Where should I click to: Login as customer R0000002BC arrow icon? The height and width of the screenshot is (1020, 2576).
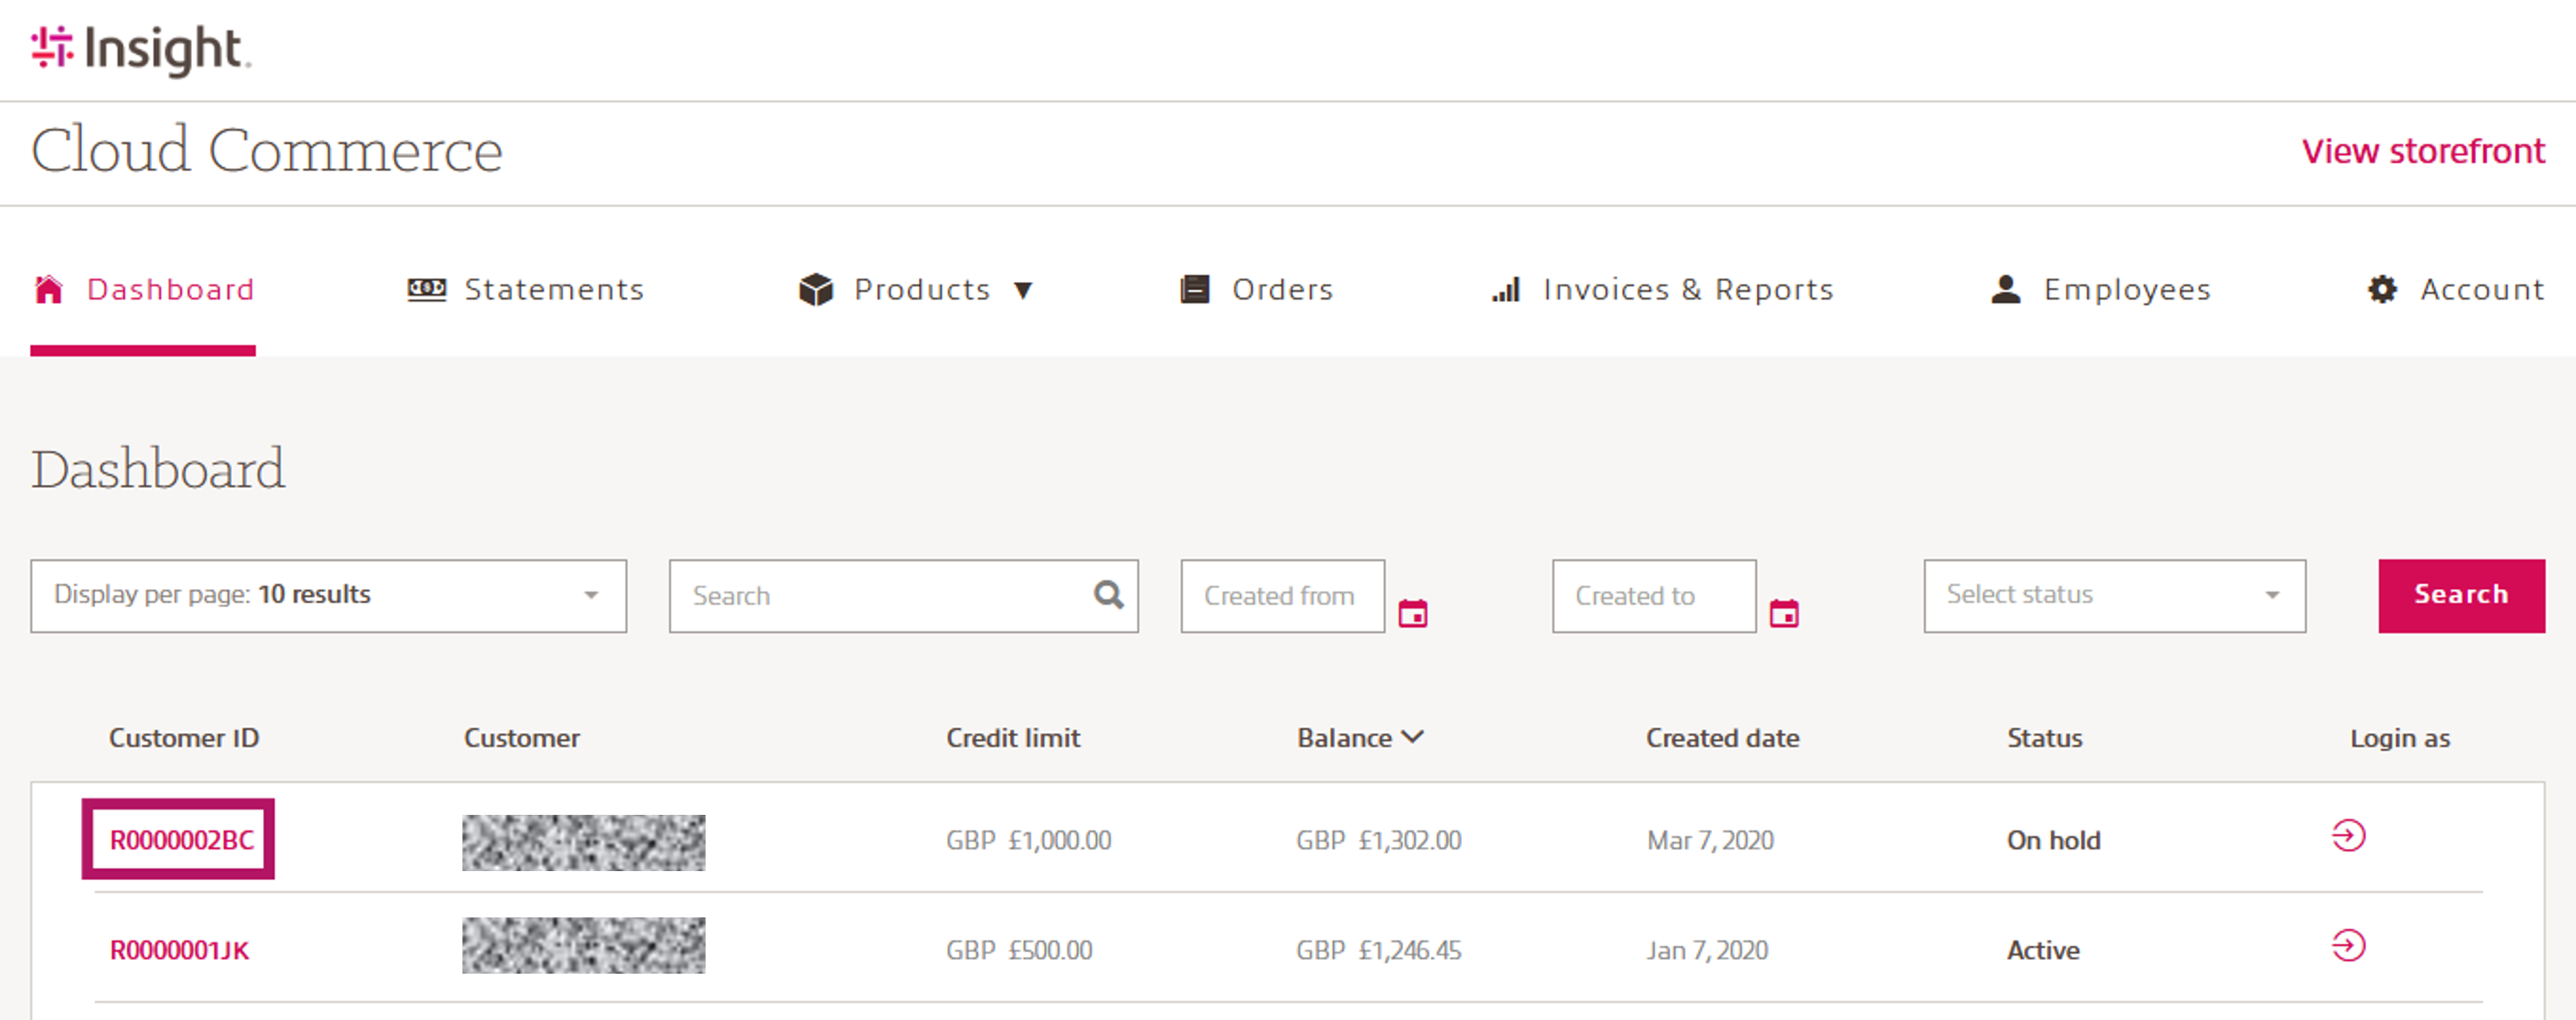point(2347,835)
